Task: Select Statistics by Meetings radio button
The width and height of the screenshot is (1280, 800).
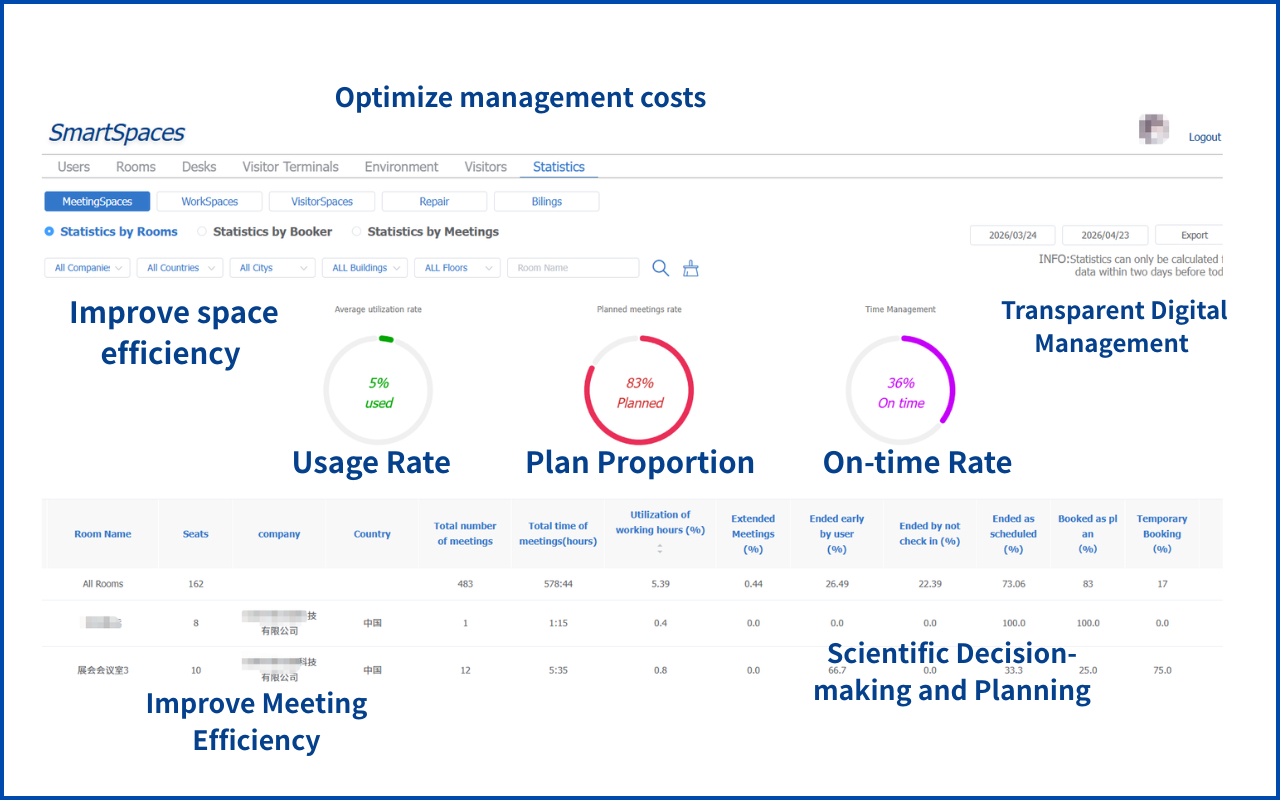Action: click(357, 232)
